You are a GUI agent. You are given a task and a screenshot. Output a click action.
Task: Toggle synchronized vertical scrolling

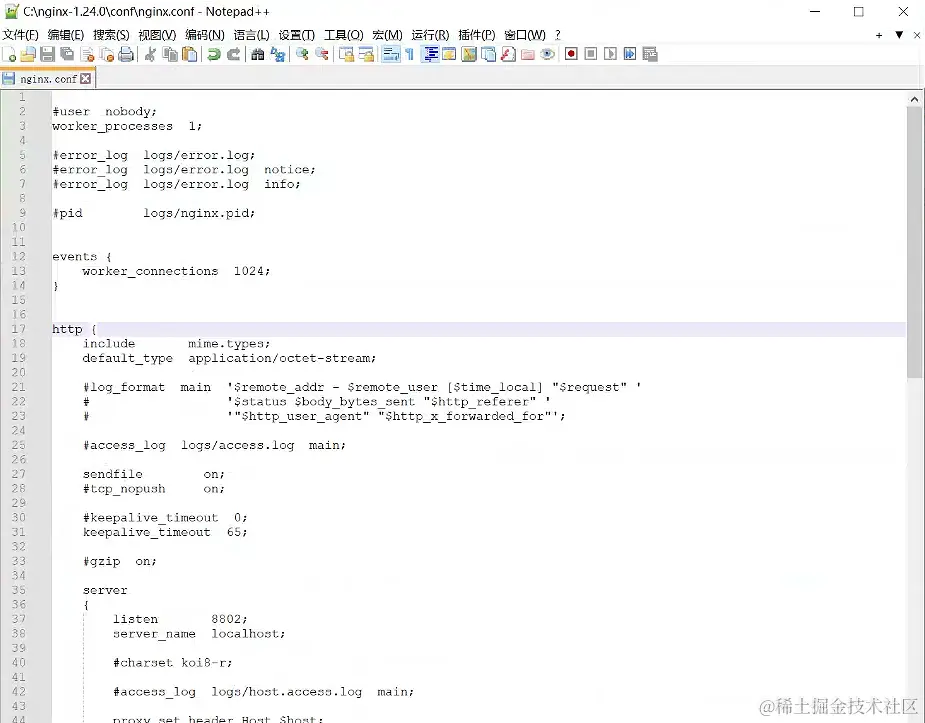[346, 54]
